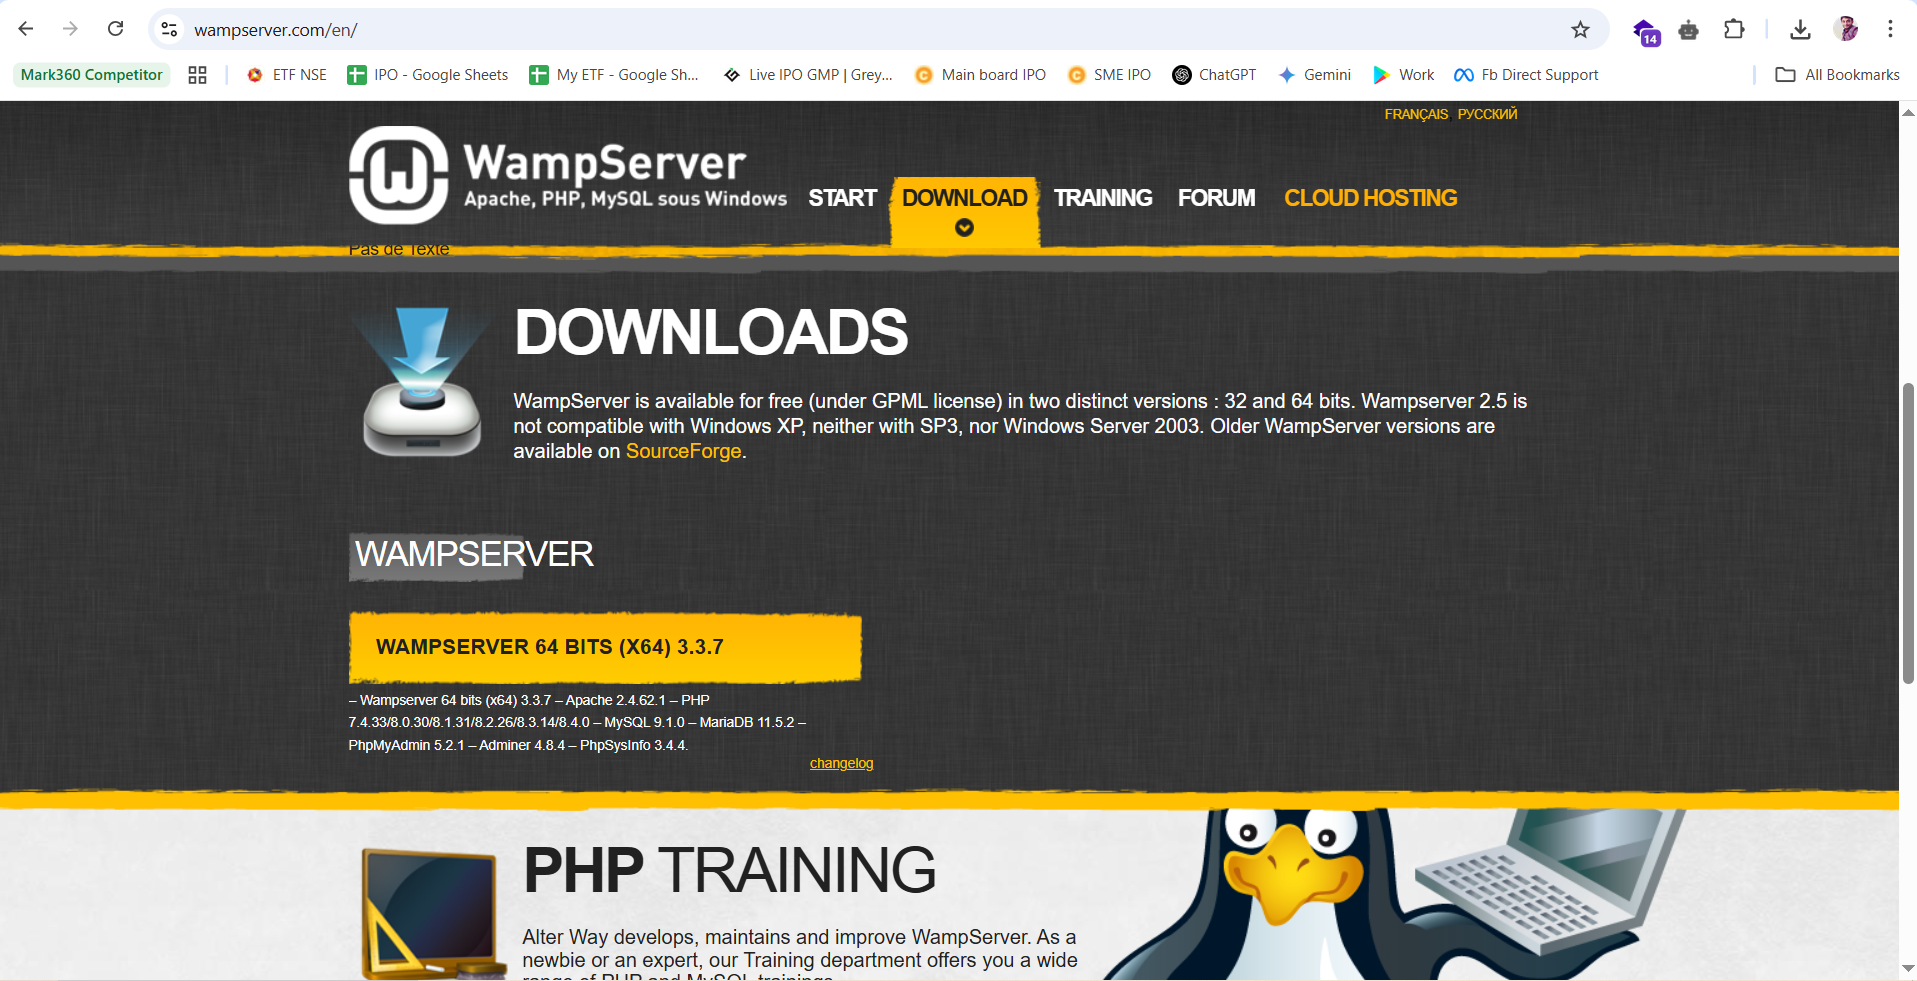This screenshot has height=981, width=1917.
Task: Click the page vertical scrollbar thumb
Action: point(1908,533)
